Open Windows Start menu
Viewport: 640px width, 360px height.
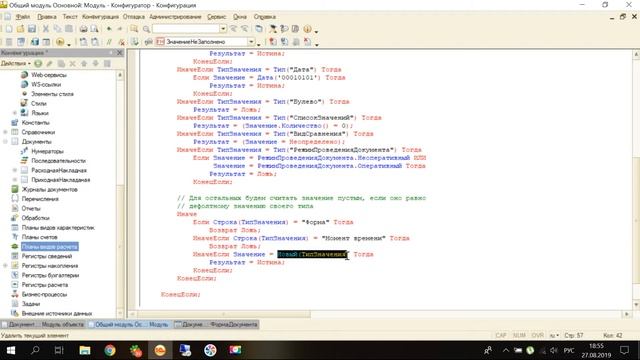coord(11,350)
